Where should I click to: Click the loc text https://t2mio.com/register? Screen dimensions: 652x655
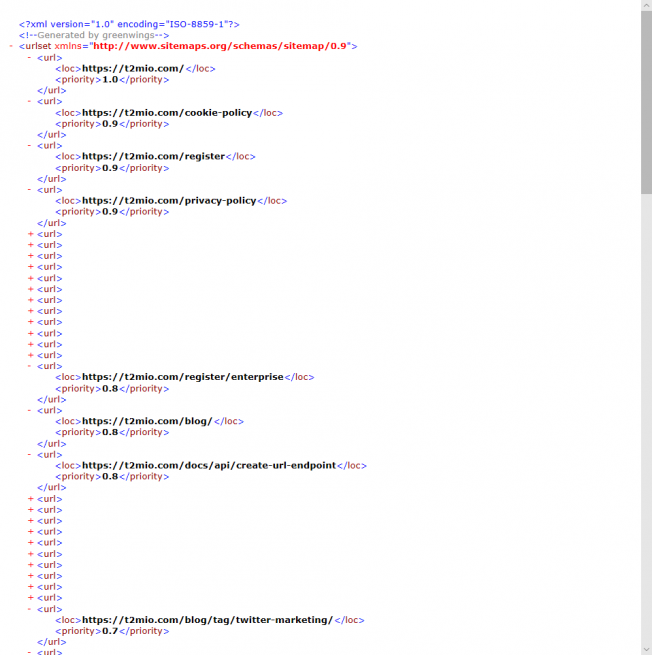(153, 156)
